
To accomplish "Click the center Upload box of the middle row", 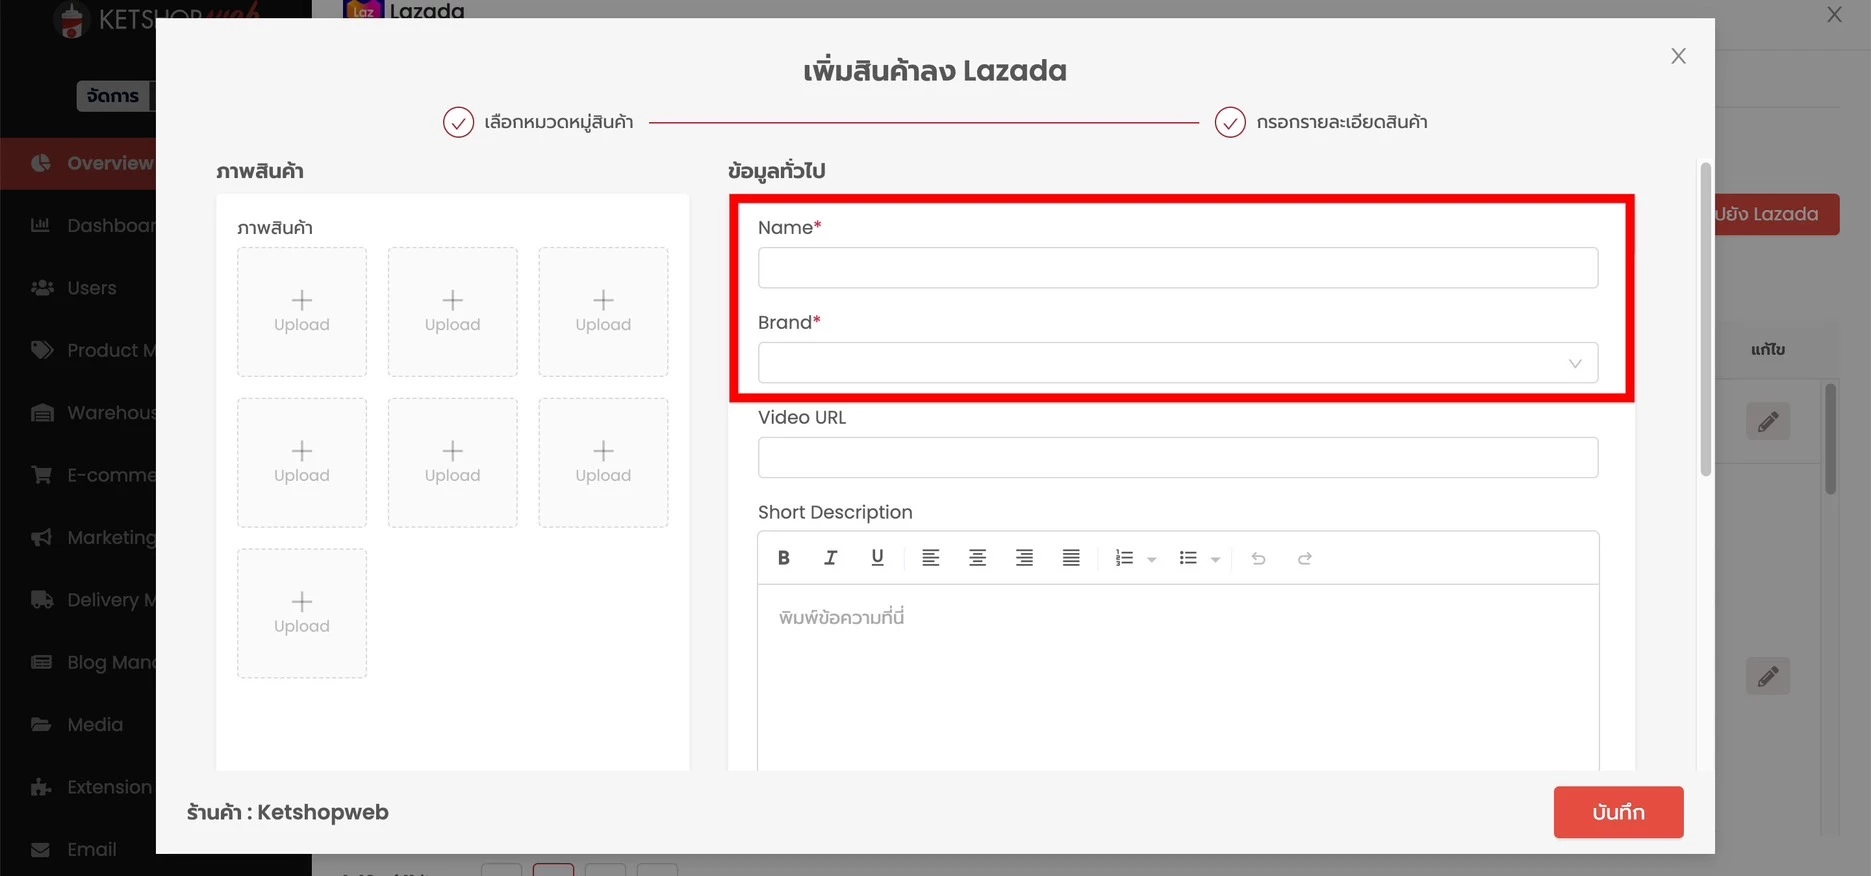I will coord(452,463).
